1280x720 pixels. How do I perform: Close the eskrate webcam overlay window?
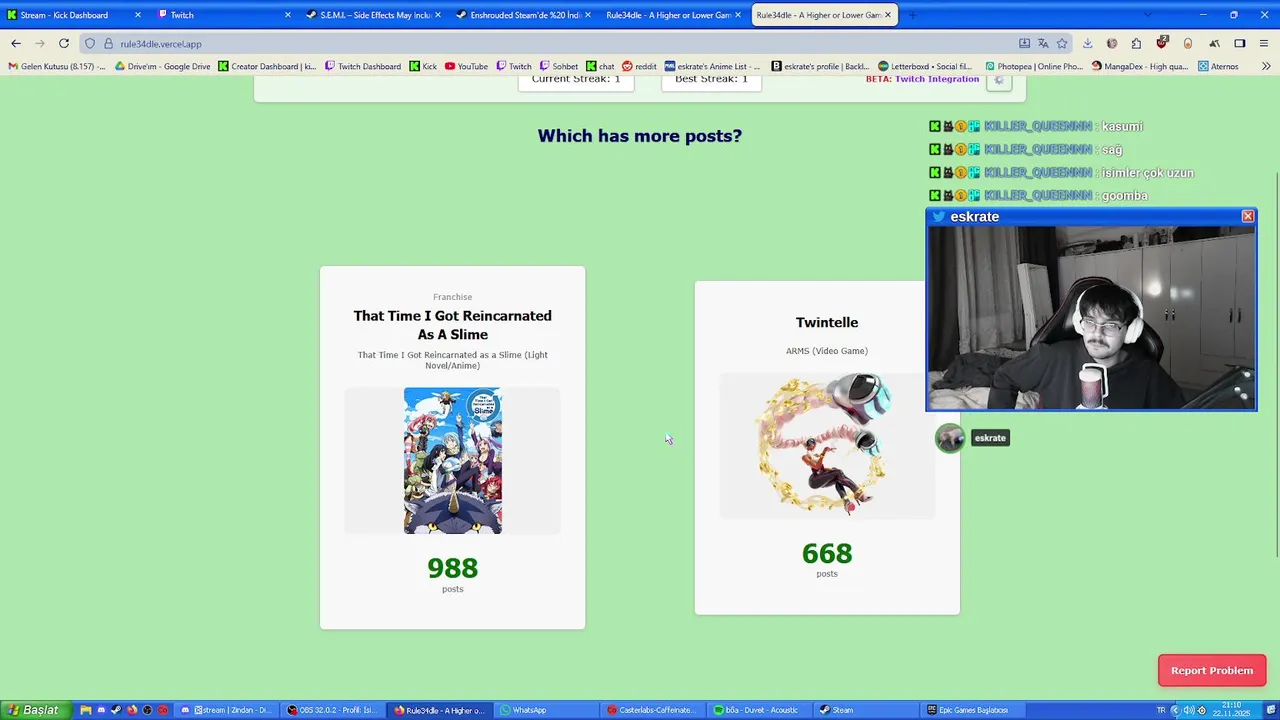click(1247, 216)
